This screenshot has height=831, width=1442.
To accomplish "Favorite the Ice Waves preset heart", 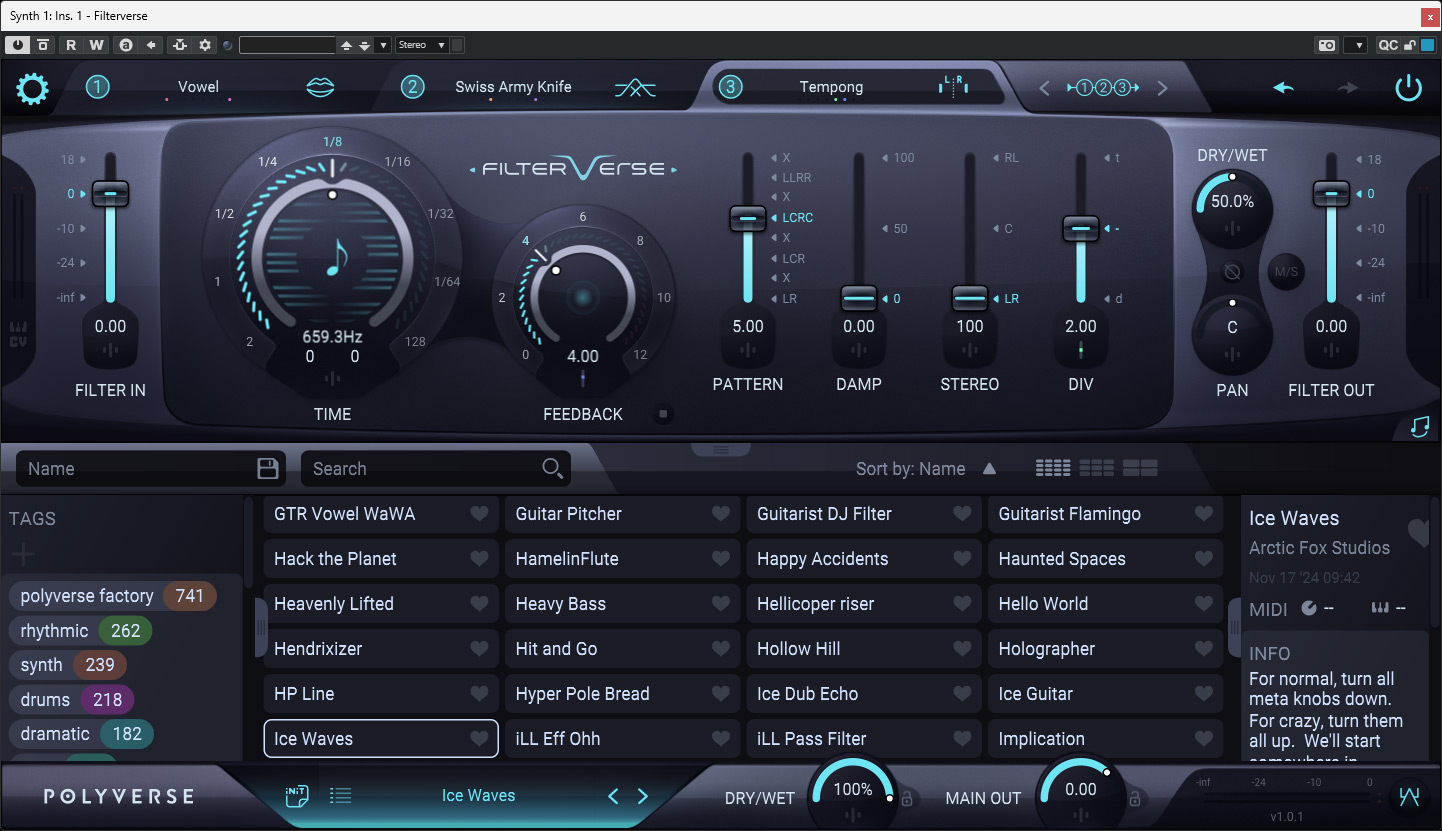I will click(x=479, y=739).
